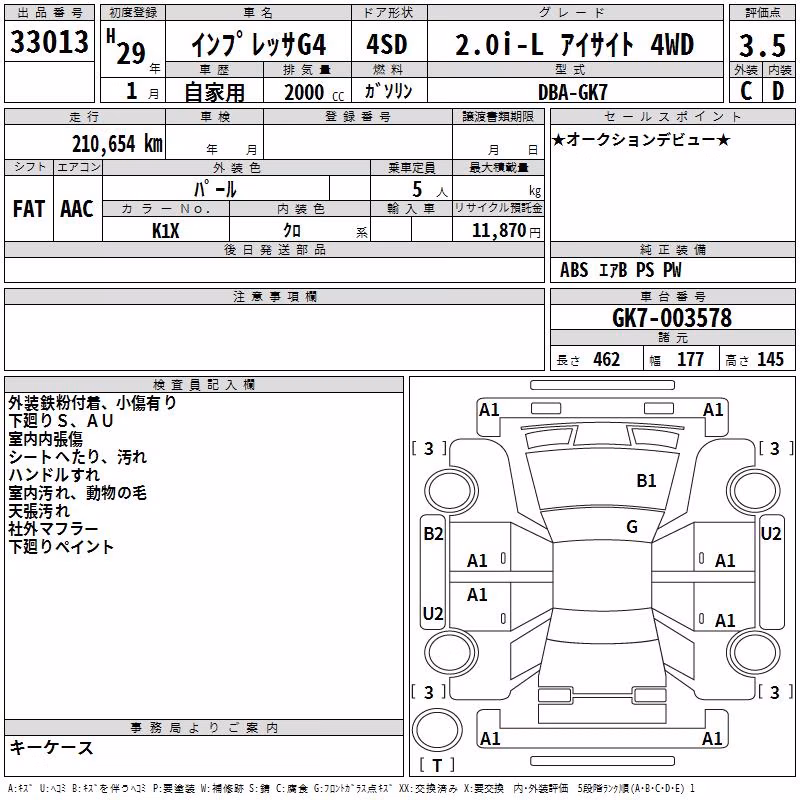This screenshot has width=800, height=800.
Task: Click the 検査員記入欄 header
Action: coord(204,385)
